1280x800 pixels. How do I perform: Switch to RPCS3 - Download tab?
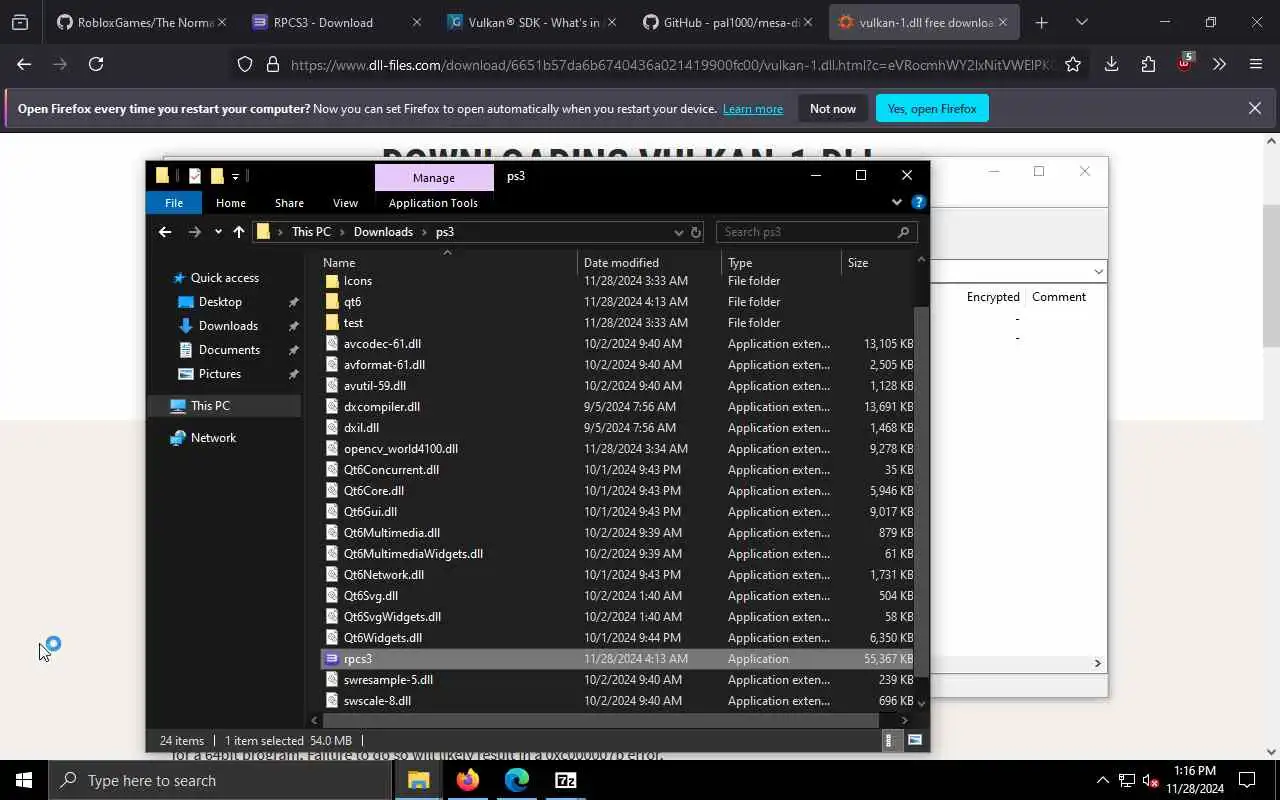(337, 22)
